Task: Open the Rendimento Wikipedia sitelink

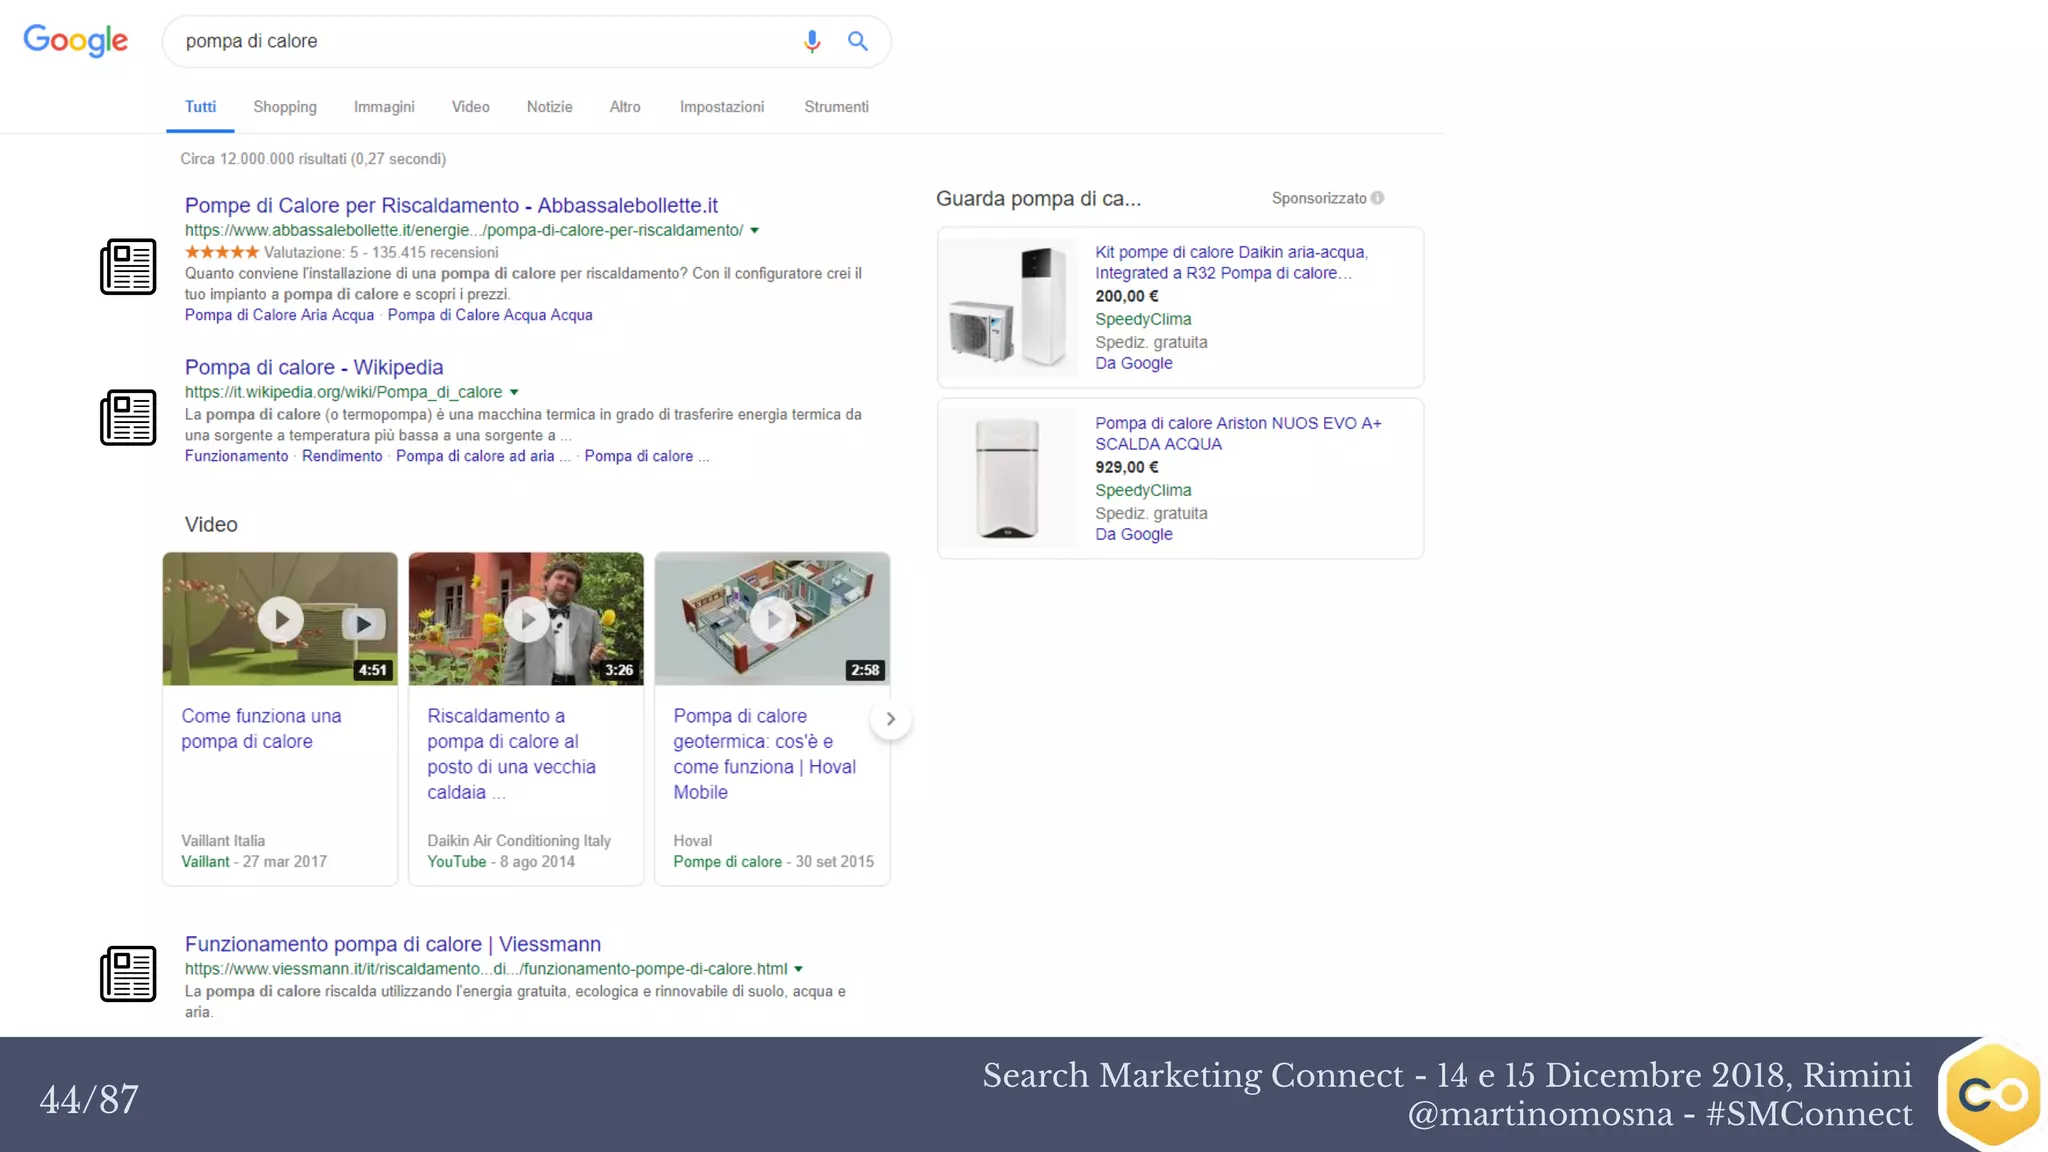Action: tap(342, 456)
